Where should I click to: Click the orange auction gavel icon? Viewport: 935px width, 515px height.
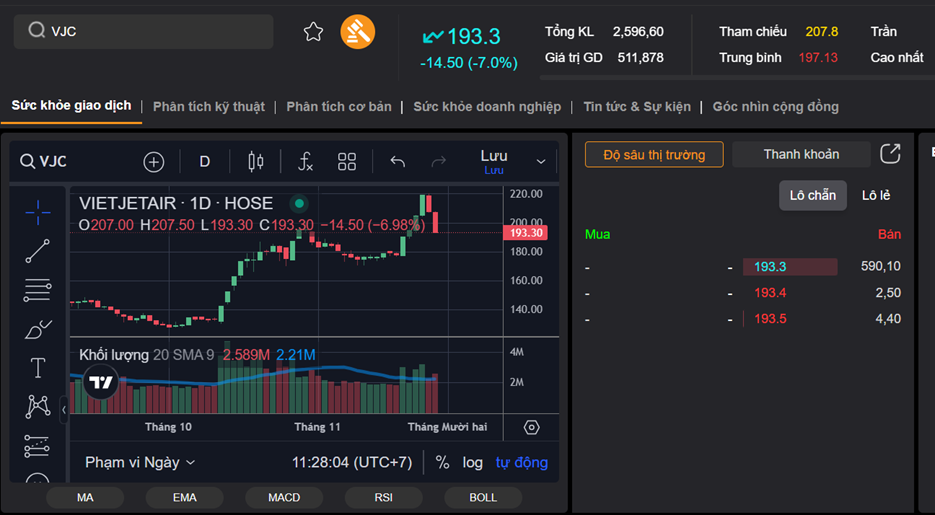(357, 32)
